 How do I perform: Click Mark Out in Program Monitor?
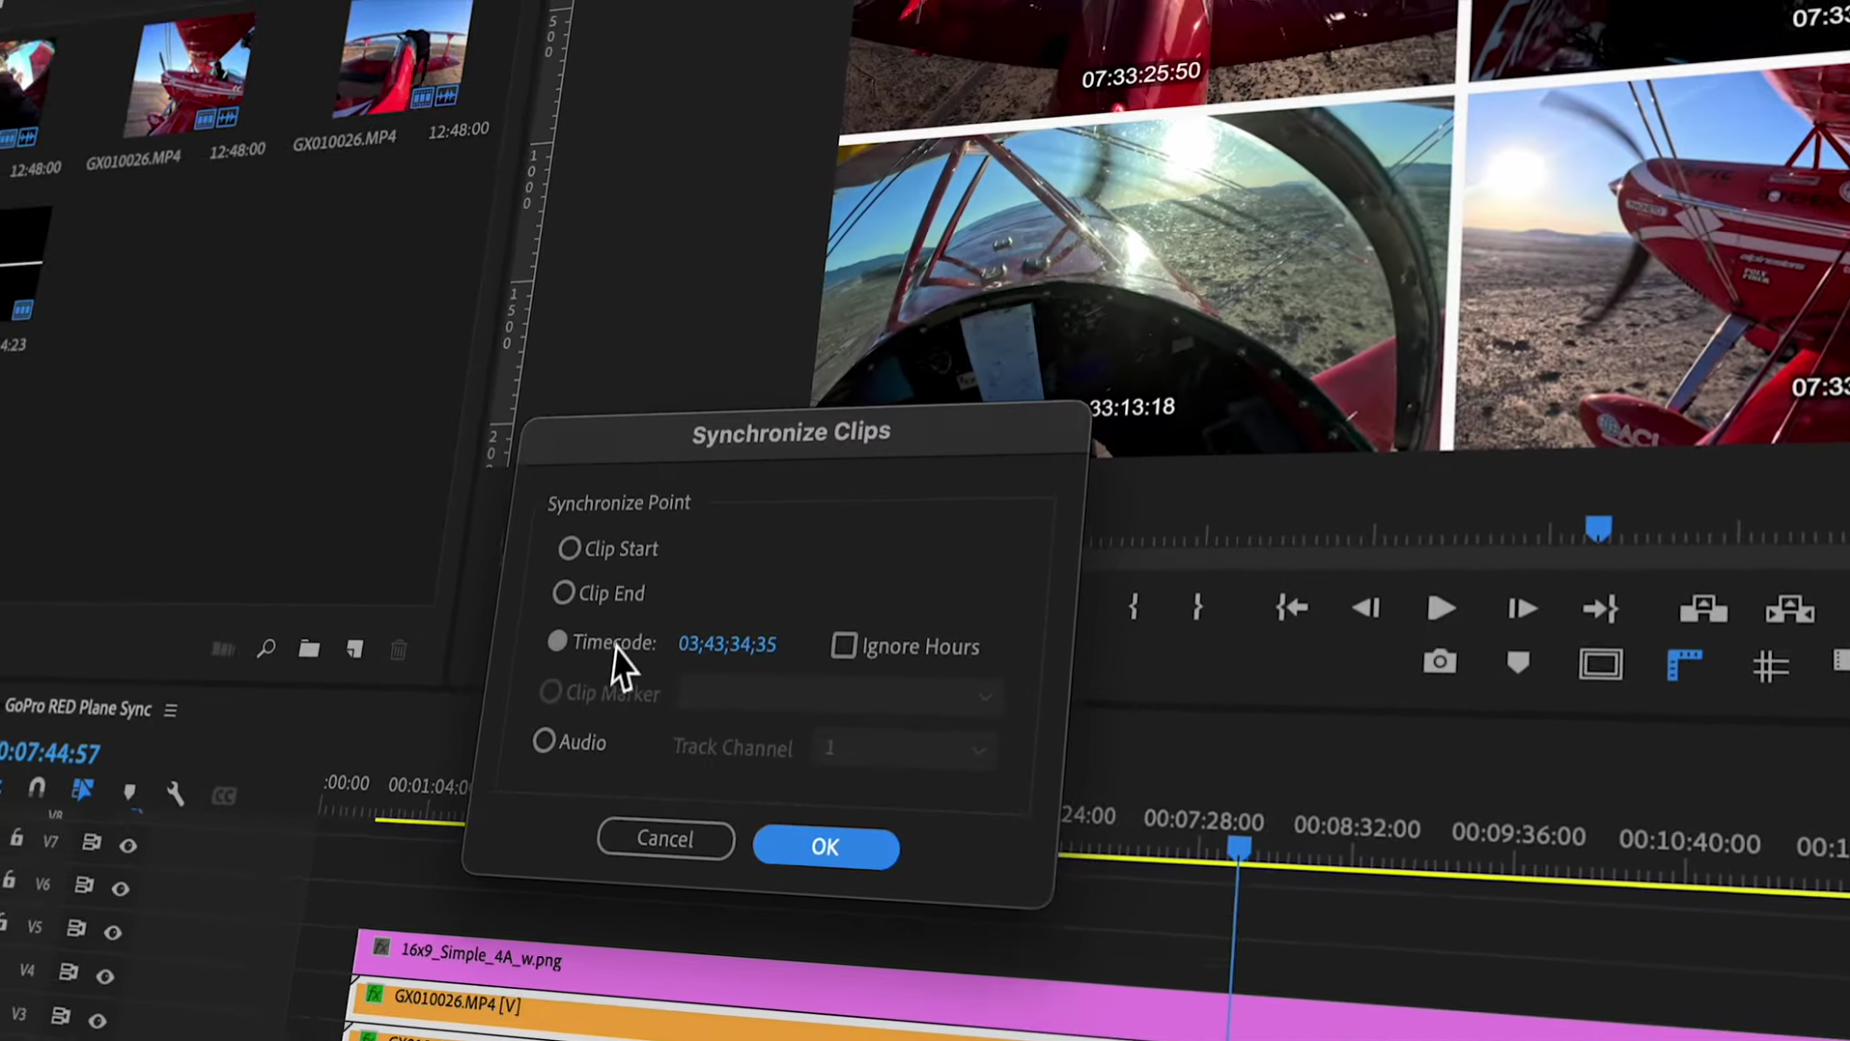click(1197, 607)
